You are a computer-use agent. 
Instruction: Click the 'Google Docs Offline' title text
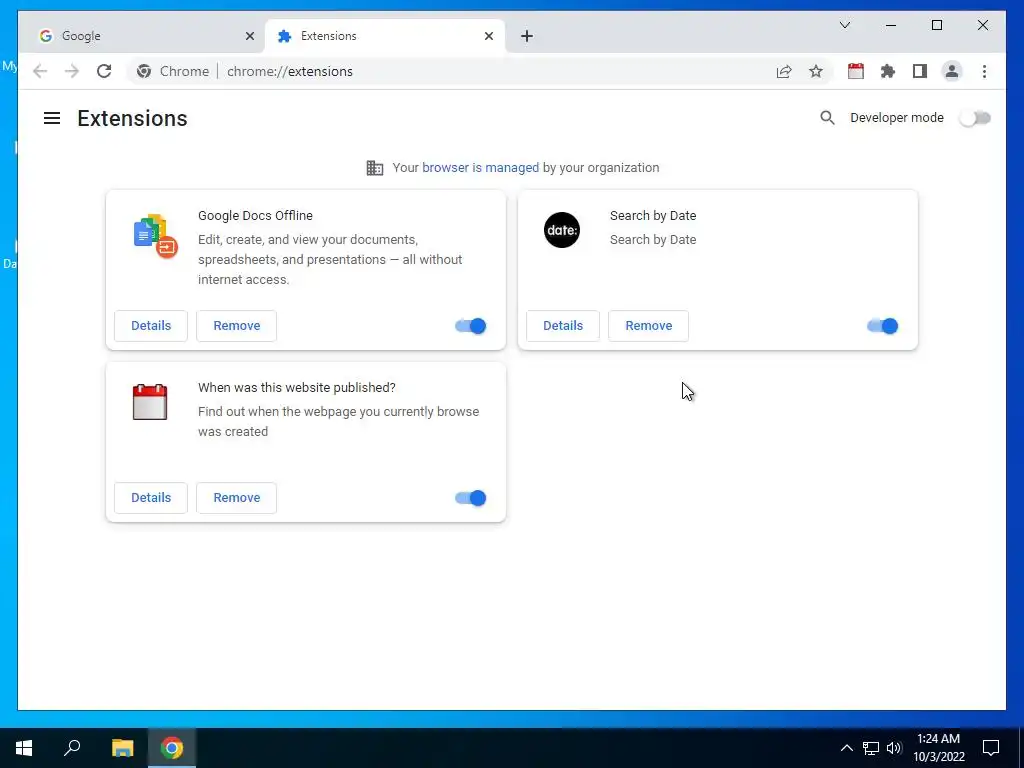click(x=255, y=216)
